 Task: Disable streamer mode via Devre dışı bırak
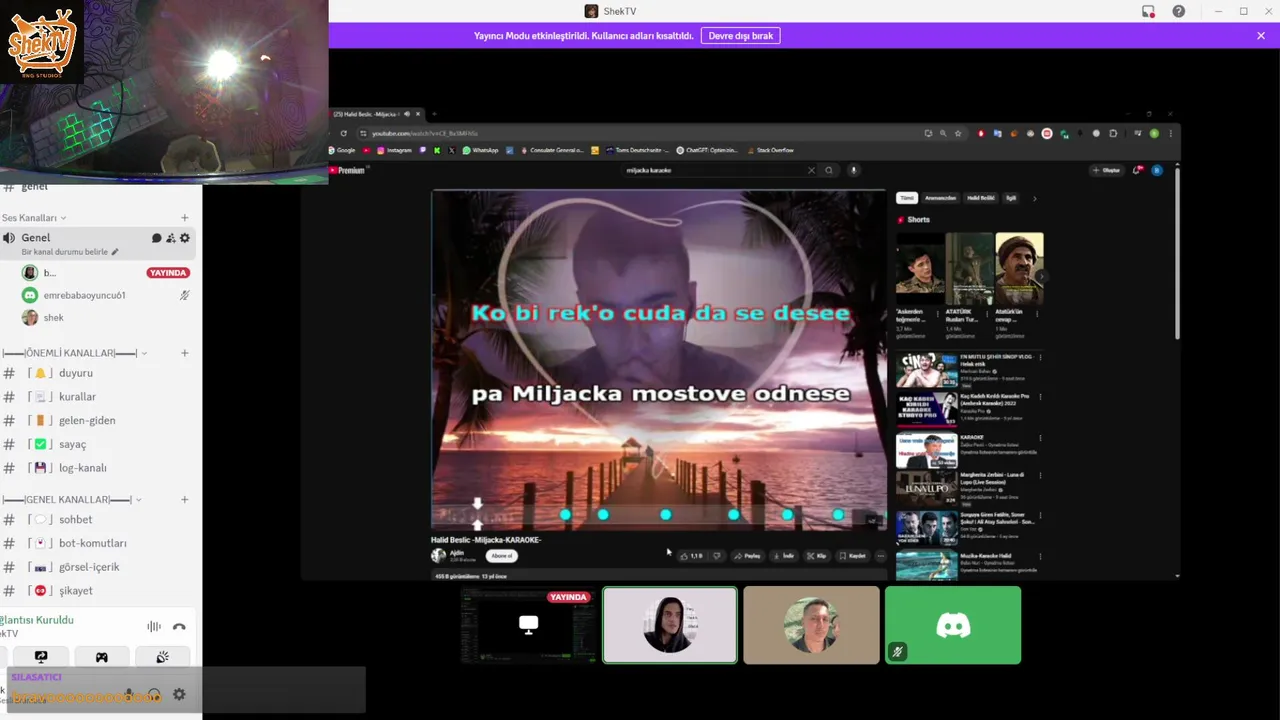tap(741, 36)
